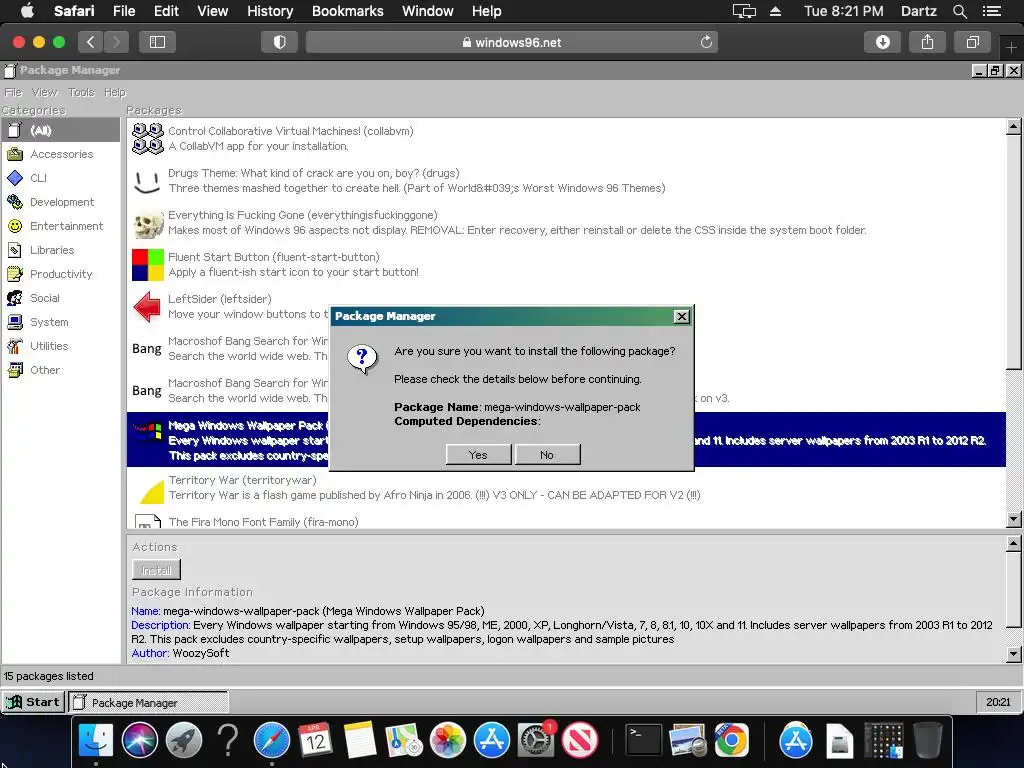The image size is (1024, 768).
Task: Toggle the Safari sidebar
Action: point(157,42)
